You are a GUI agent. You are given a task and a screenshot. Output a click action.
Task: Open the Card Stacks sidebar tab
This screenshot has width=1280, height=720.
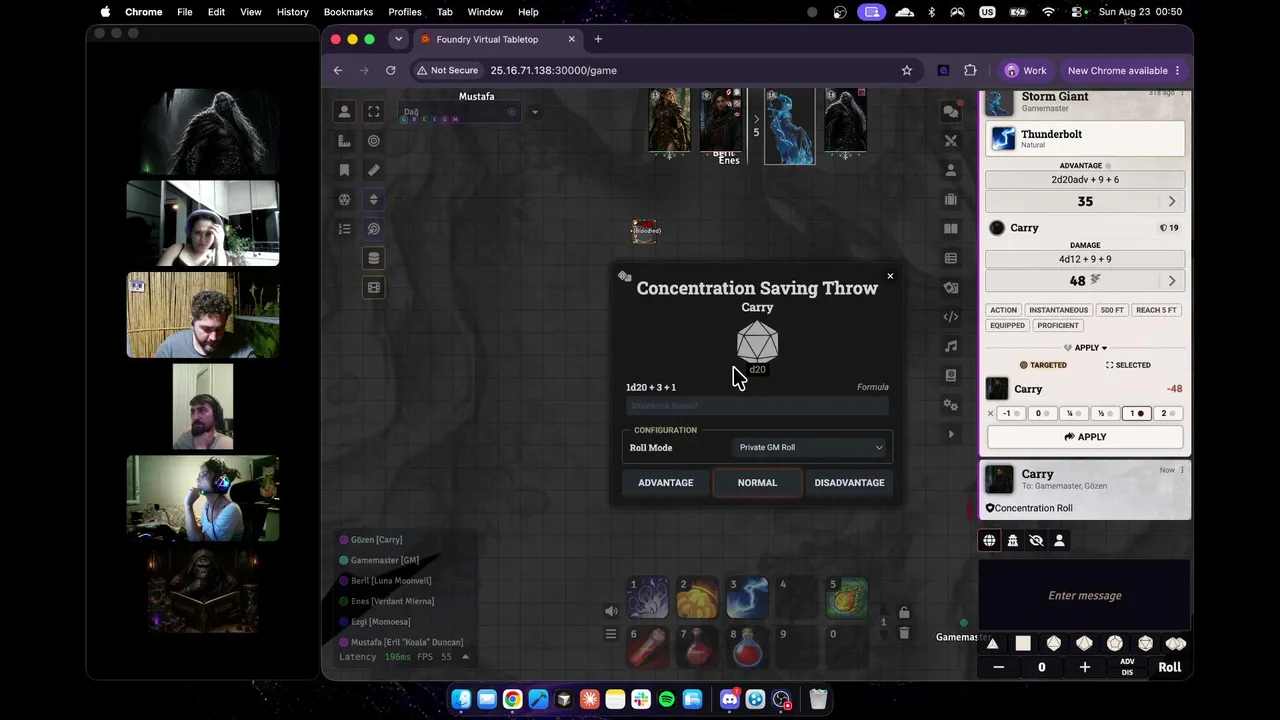(x=951, y=288)
